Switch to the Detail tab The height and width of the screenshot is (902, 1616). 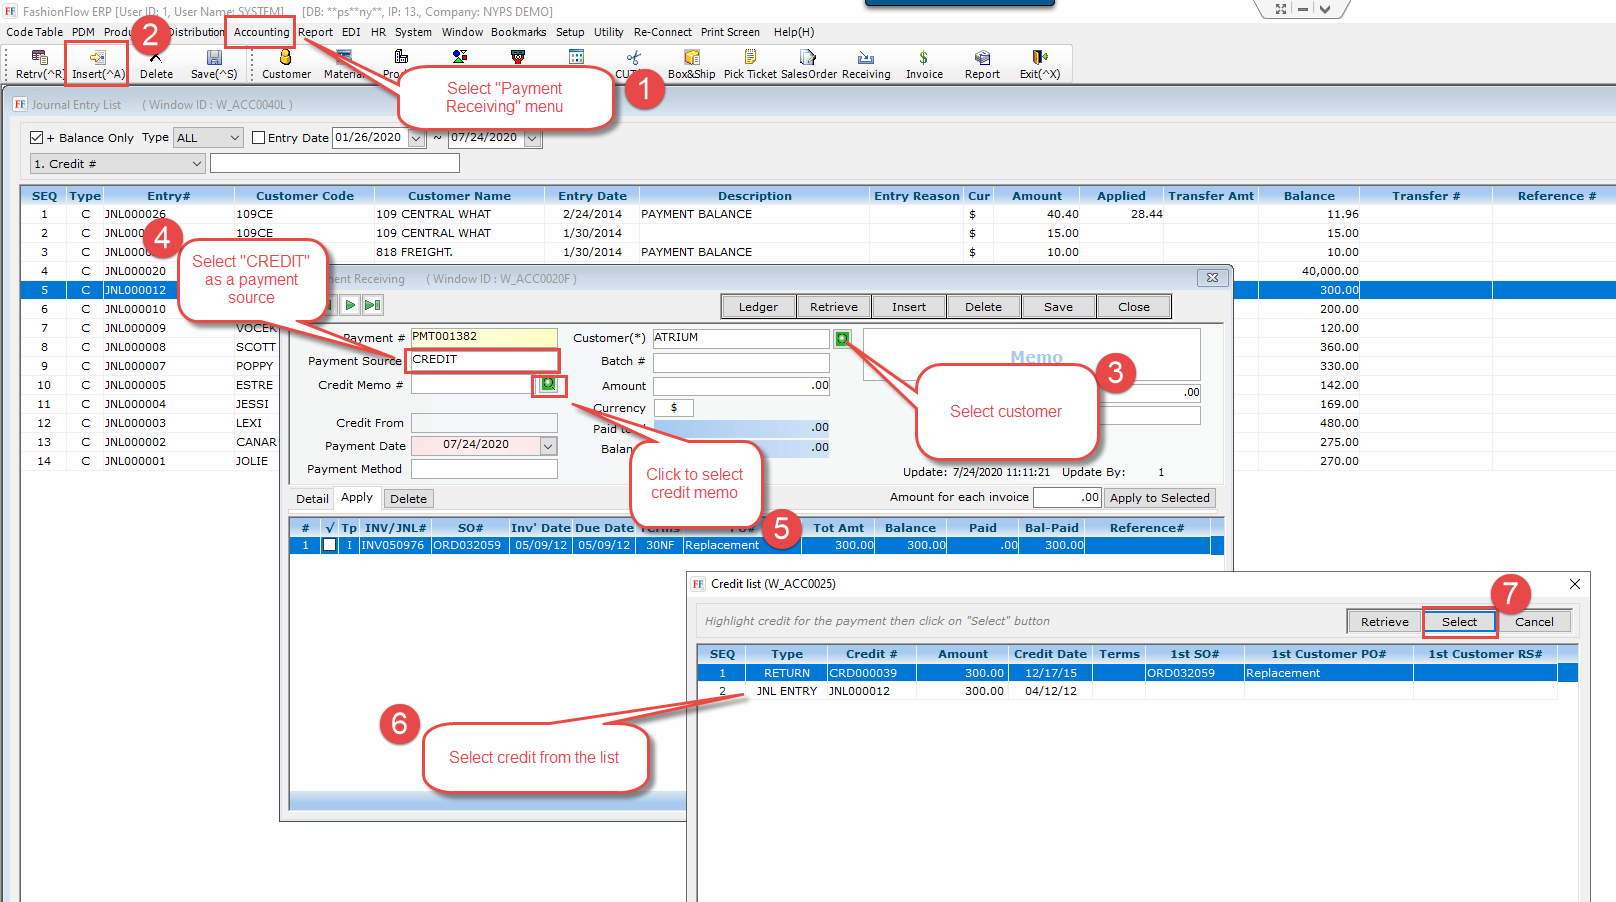click(x=312, y=498)
